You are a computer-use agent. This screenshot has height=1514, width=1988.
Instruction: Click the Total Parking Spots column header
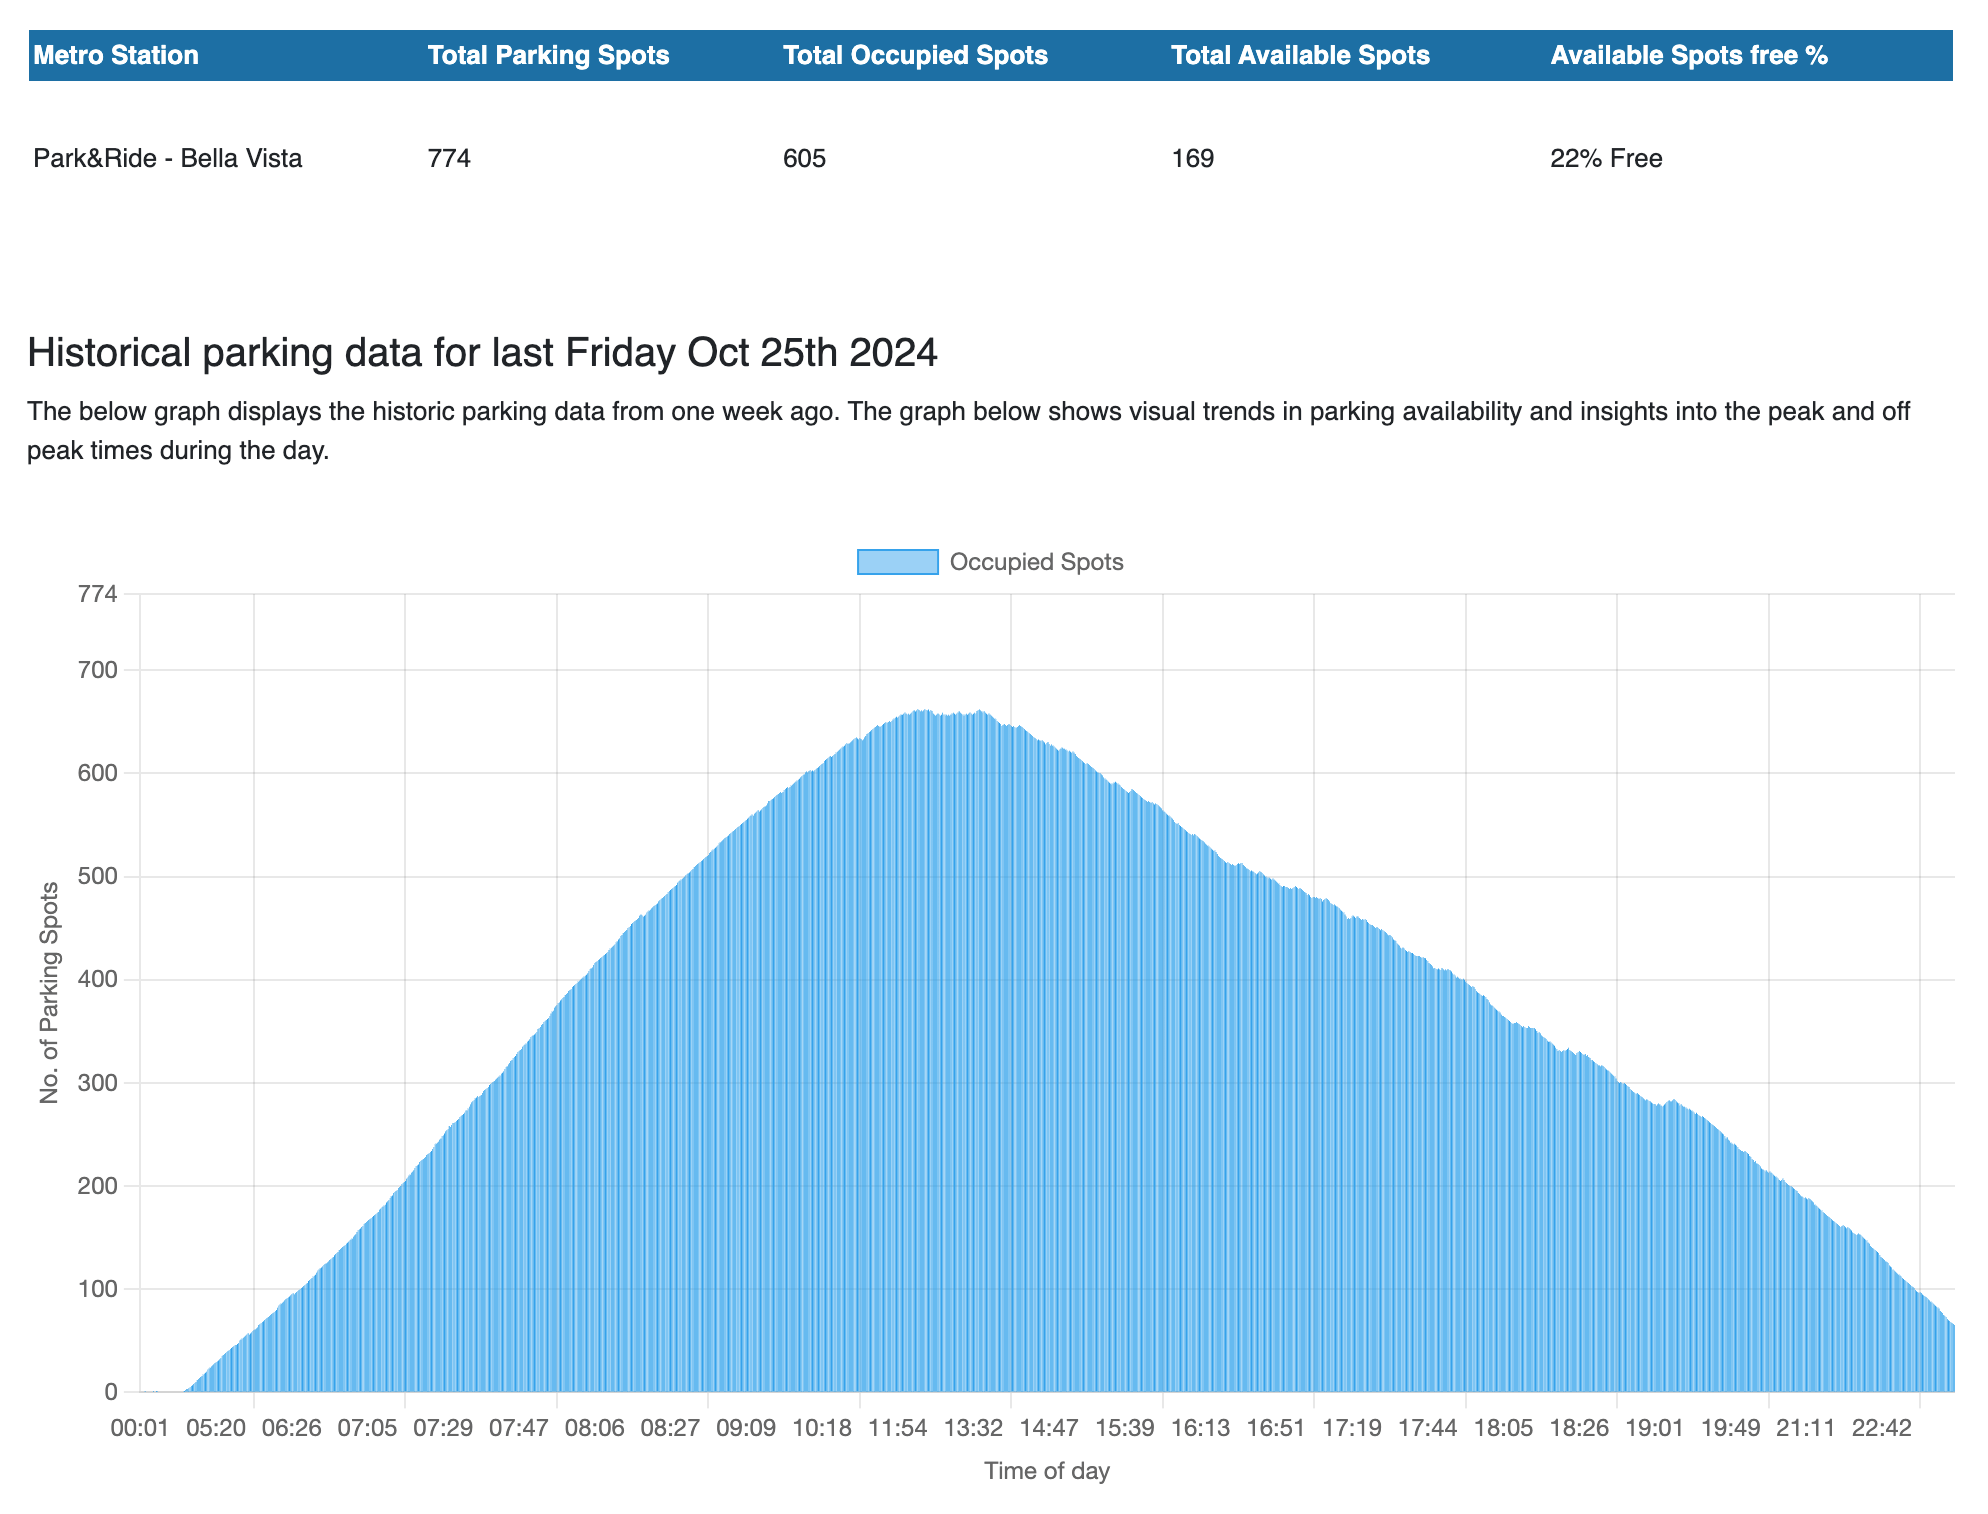point(548,55)
